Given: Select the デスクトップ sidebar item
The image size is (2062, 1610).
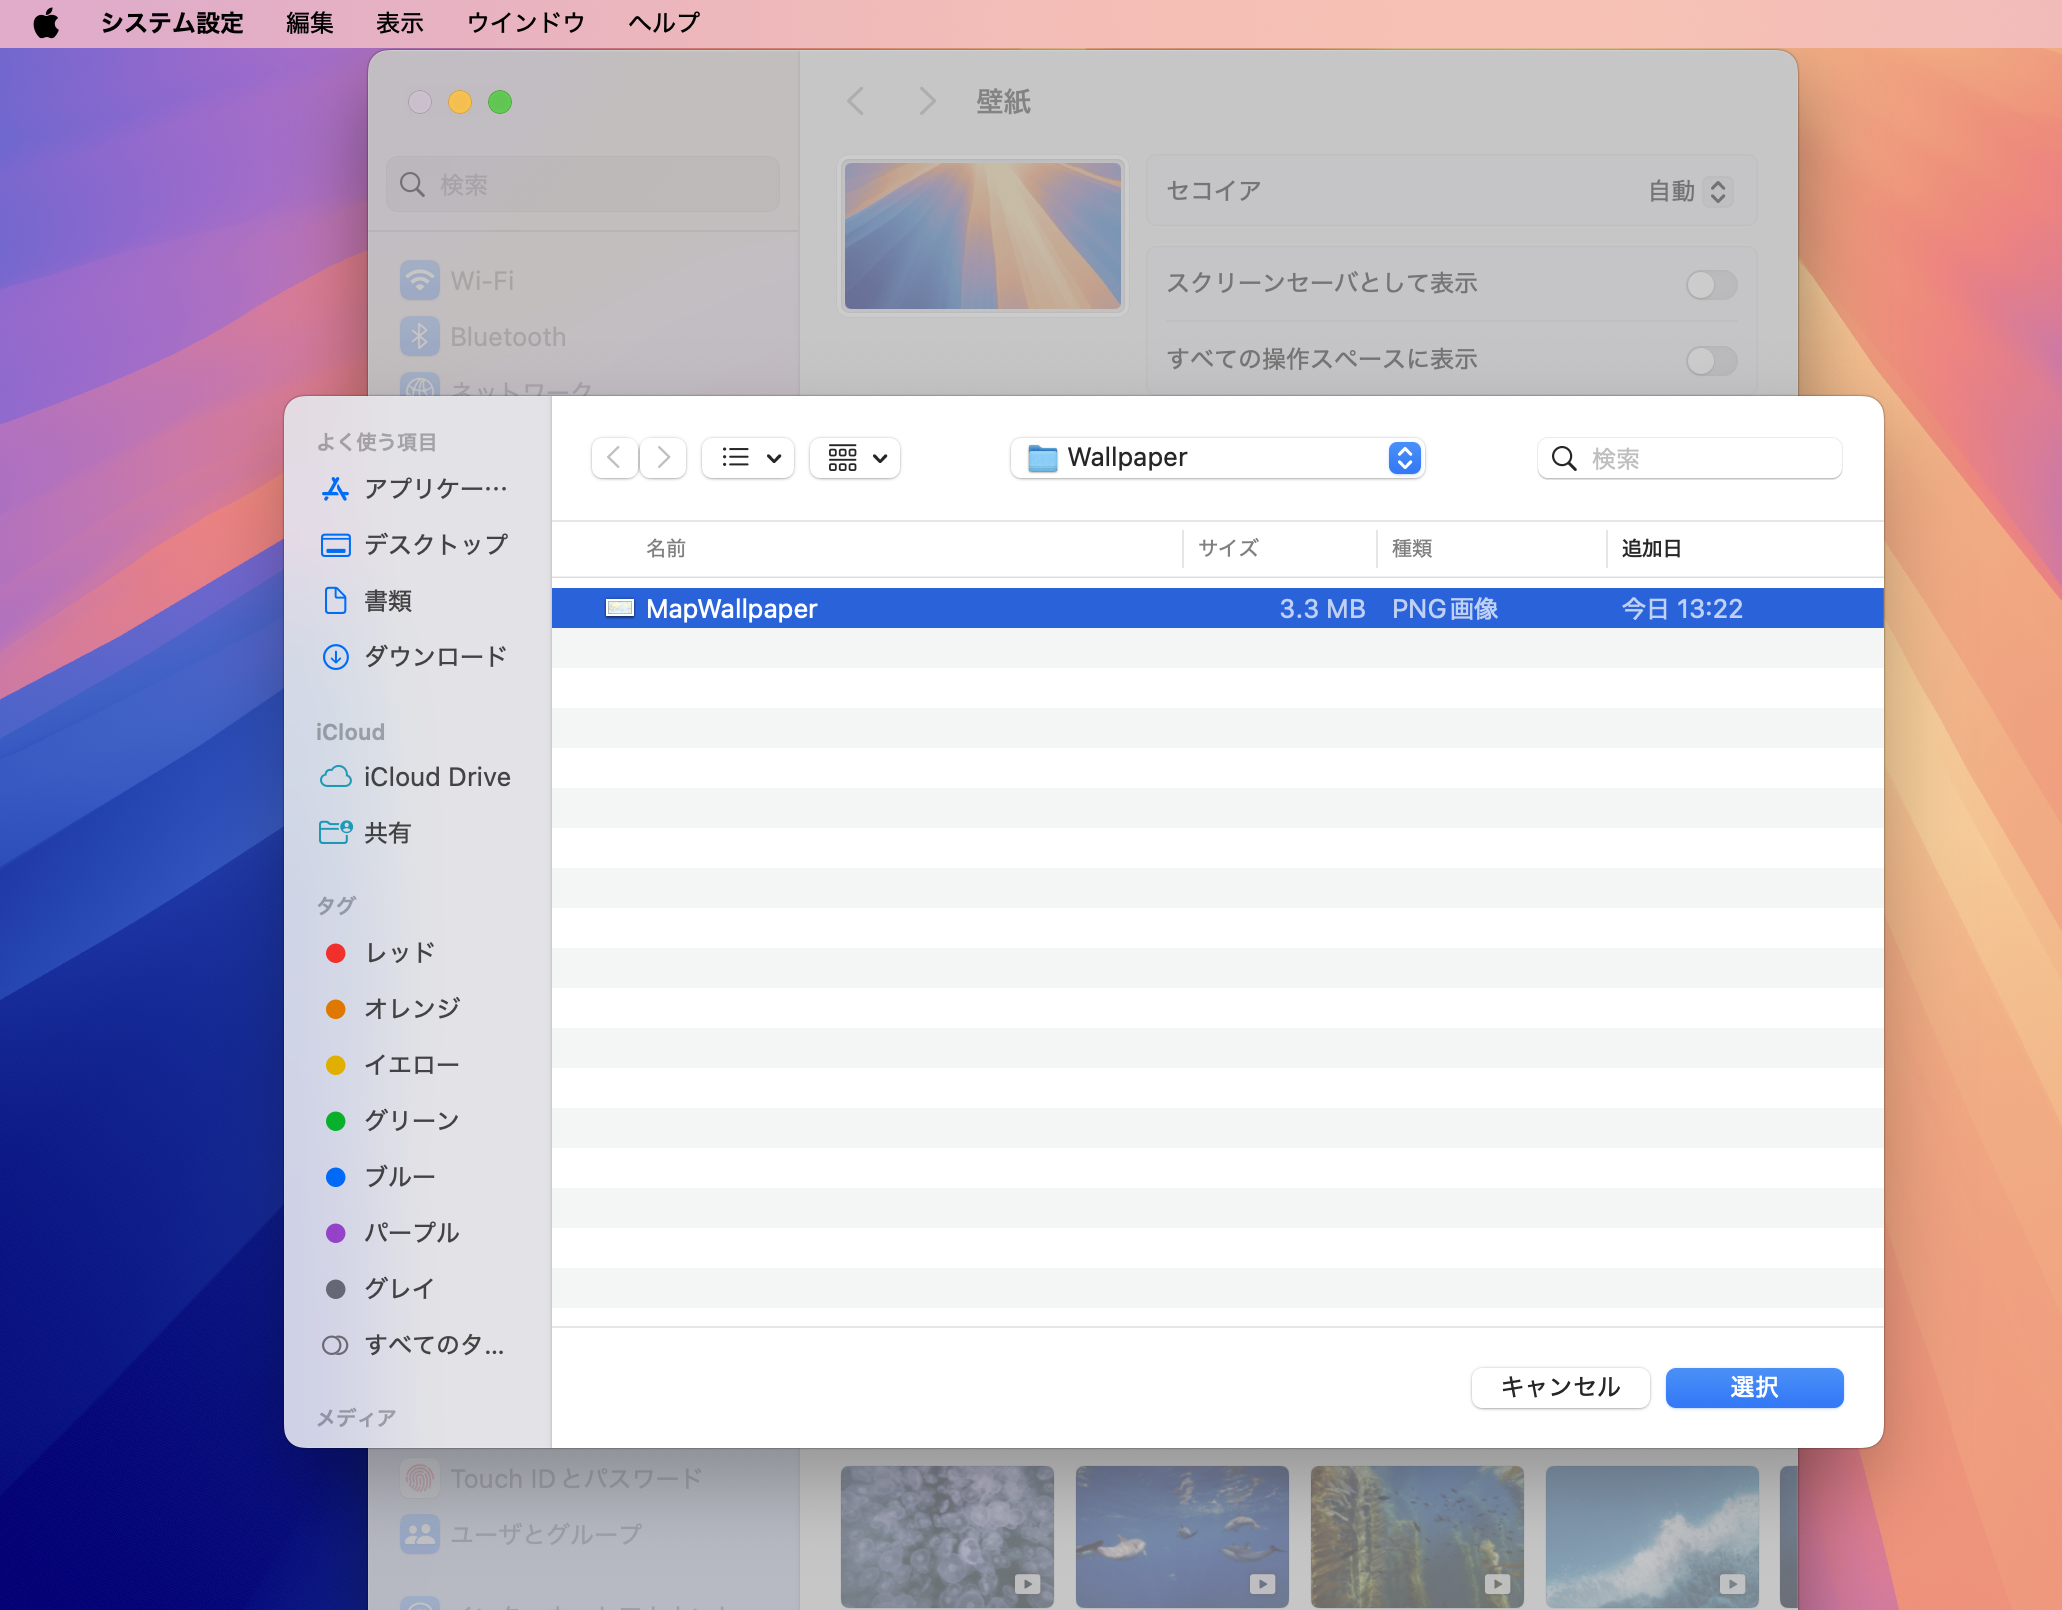Looking at the screenshot, I should coord(434,544).
